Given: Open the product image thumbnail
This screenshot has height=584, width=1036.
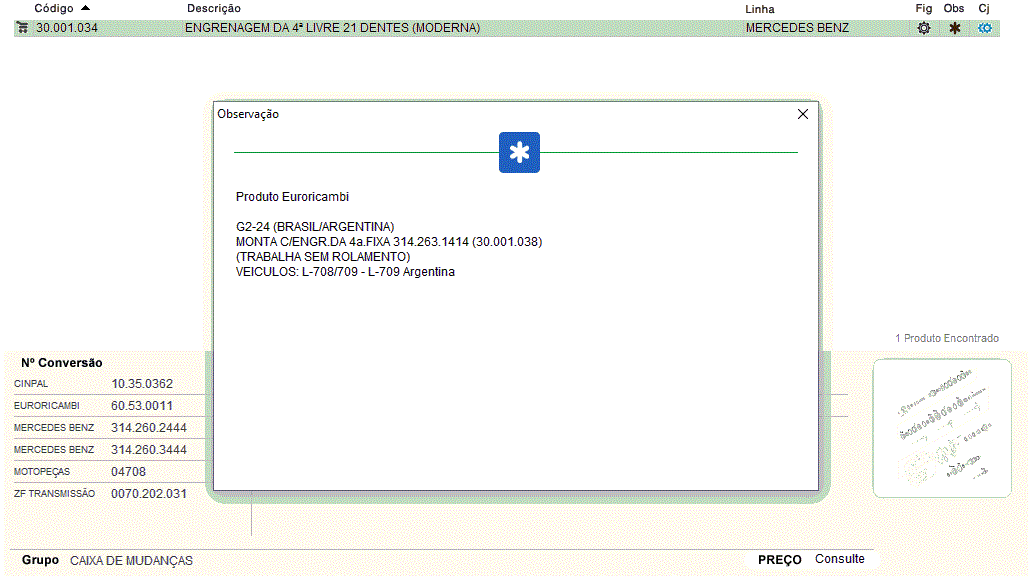Looking at the screenshot, I should click(x=942, y=428).
